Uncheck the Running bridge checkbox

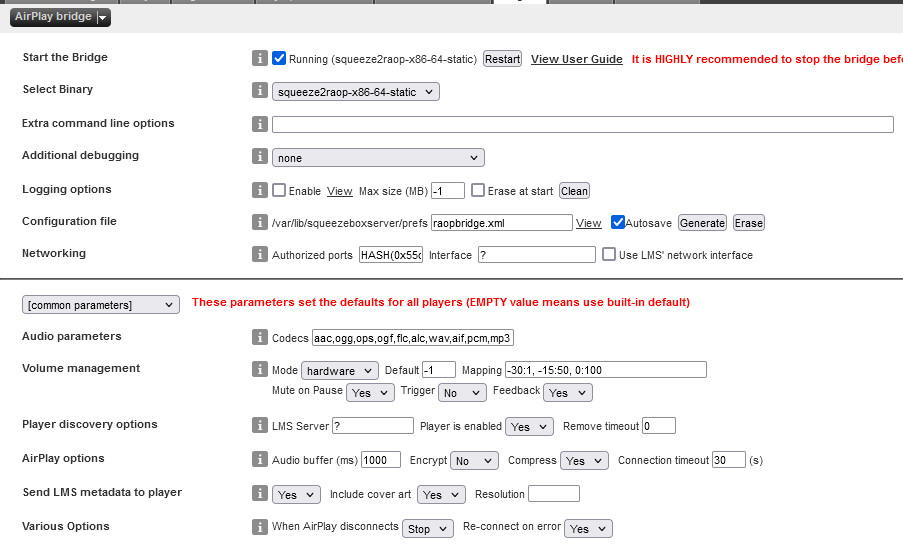(279, 58)
